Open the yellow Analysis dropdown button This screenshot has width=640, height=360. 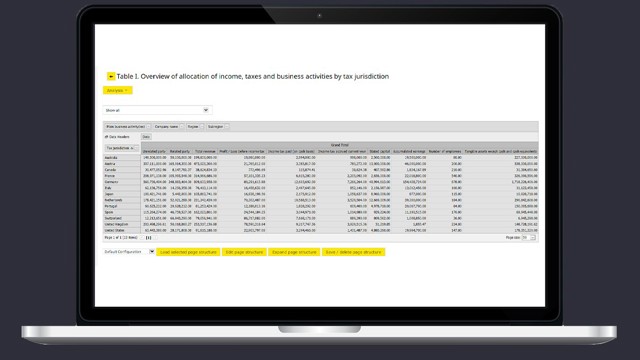click(x=118, y=90)
